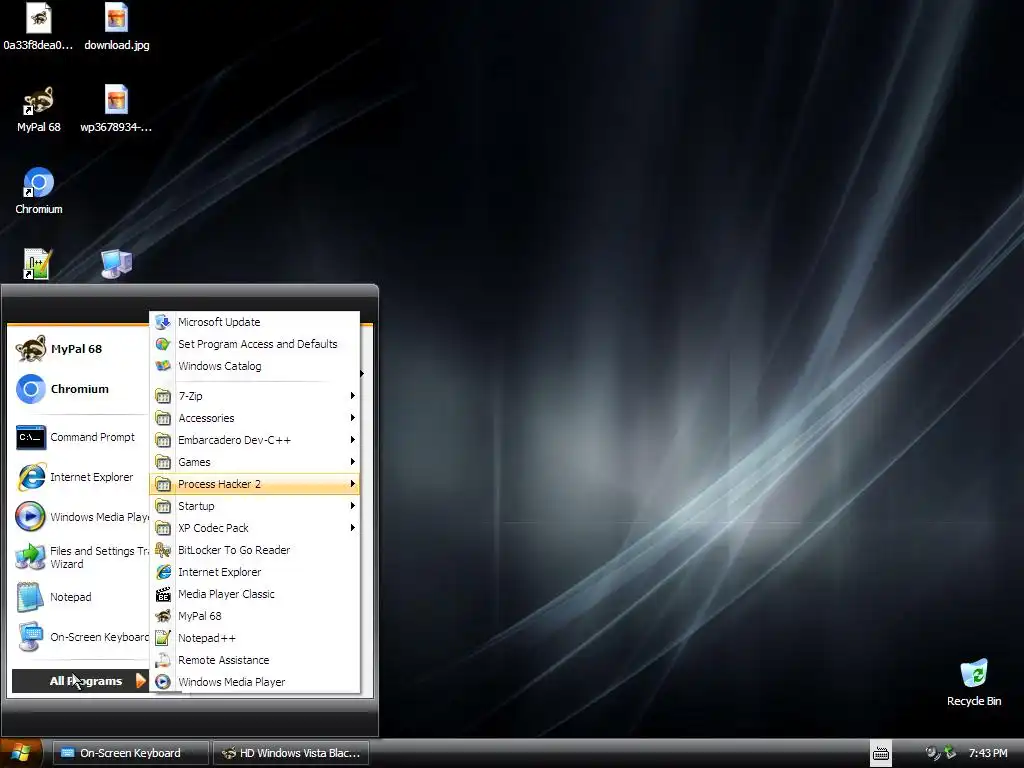Open Windows Catalog entry
1024x768 pixels.
tap(255, 366)
